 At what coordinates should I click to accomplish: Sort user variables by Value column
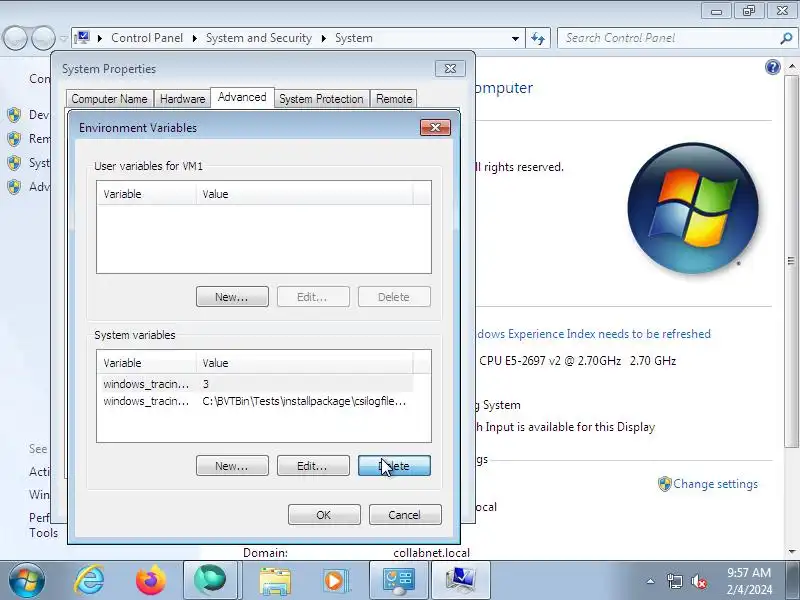coord(305,194)
